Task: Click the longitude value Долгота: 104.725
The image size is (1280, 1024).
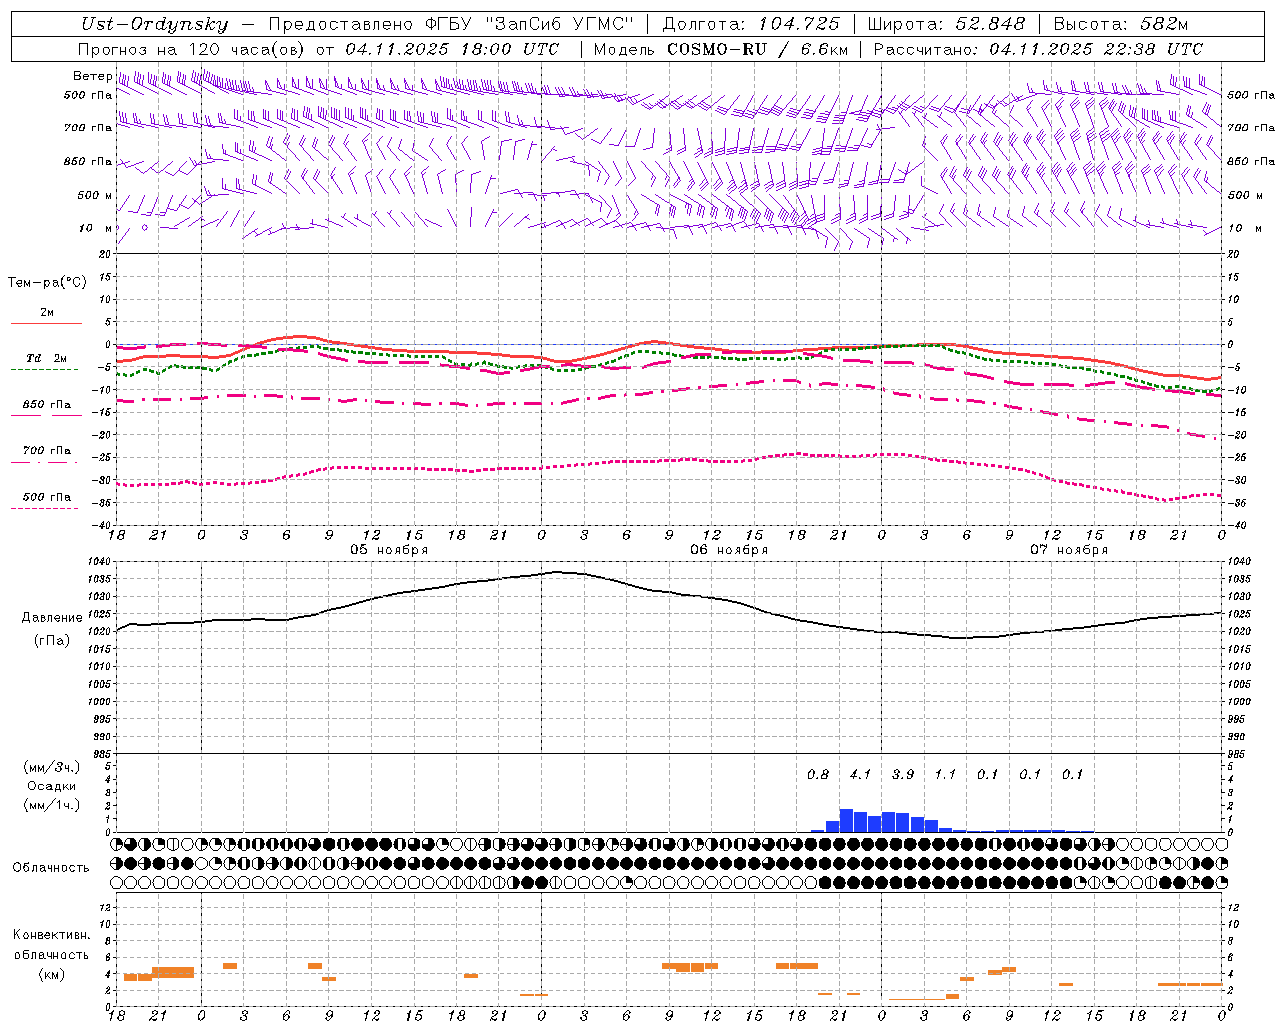Action: (x=751, y=24)
